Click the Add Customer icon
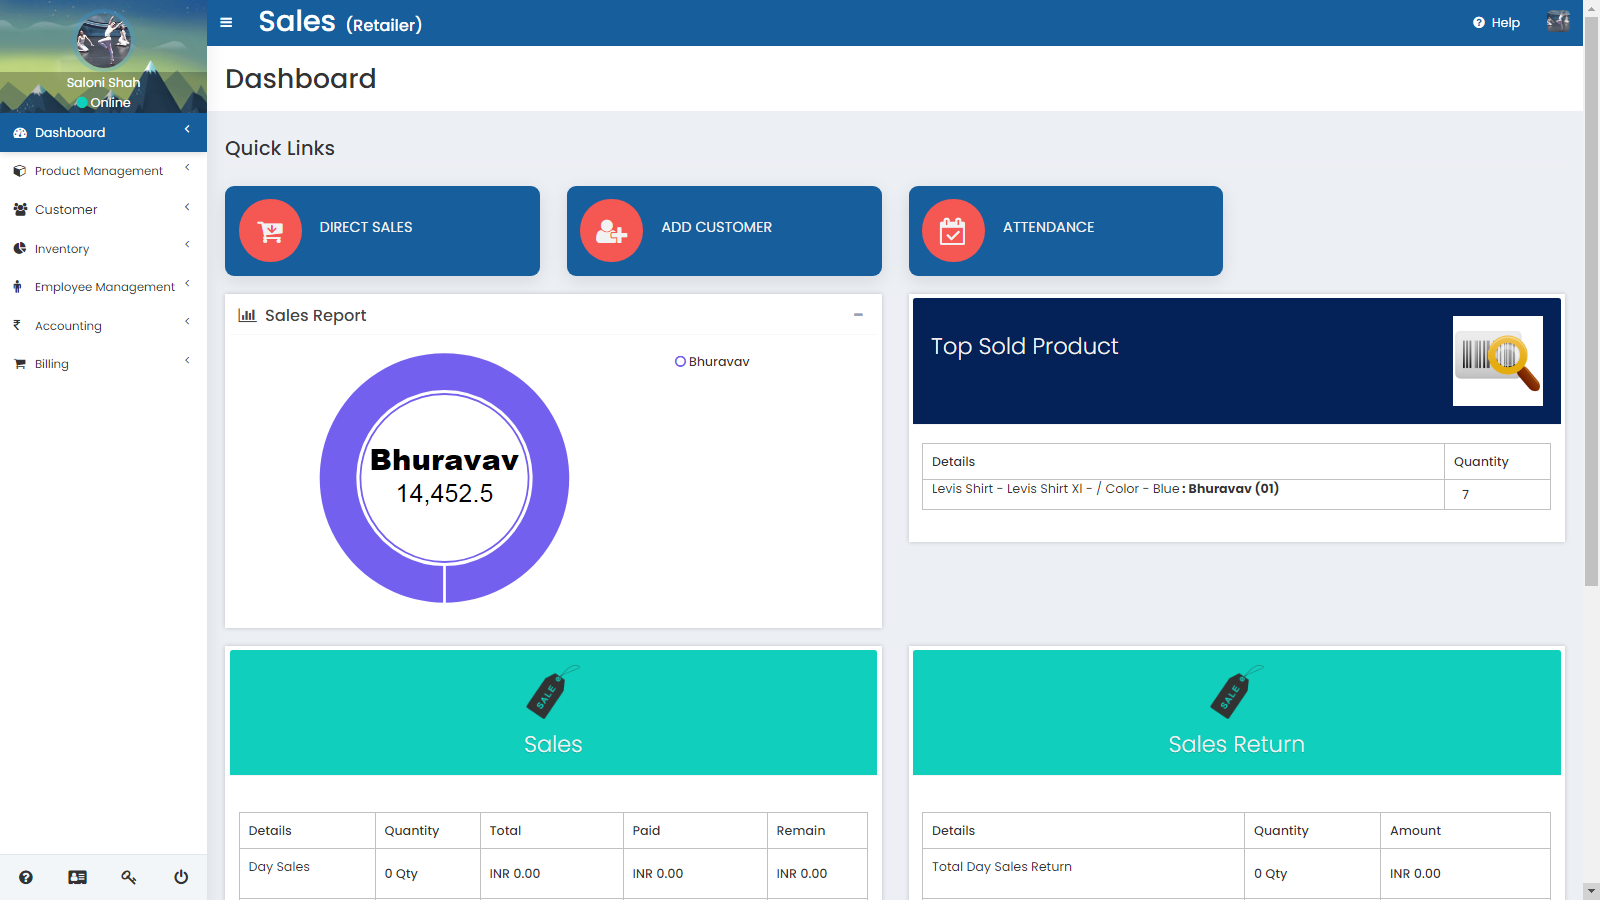This screenshot has height=900, width=1600. coord(611,230)
